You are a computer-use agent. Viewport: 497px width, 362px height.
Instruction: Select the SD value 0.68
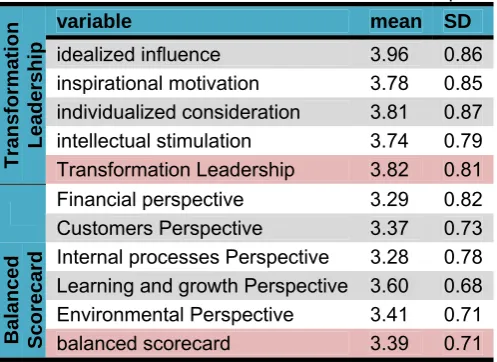pos(463,286)
